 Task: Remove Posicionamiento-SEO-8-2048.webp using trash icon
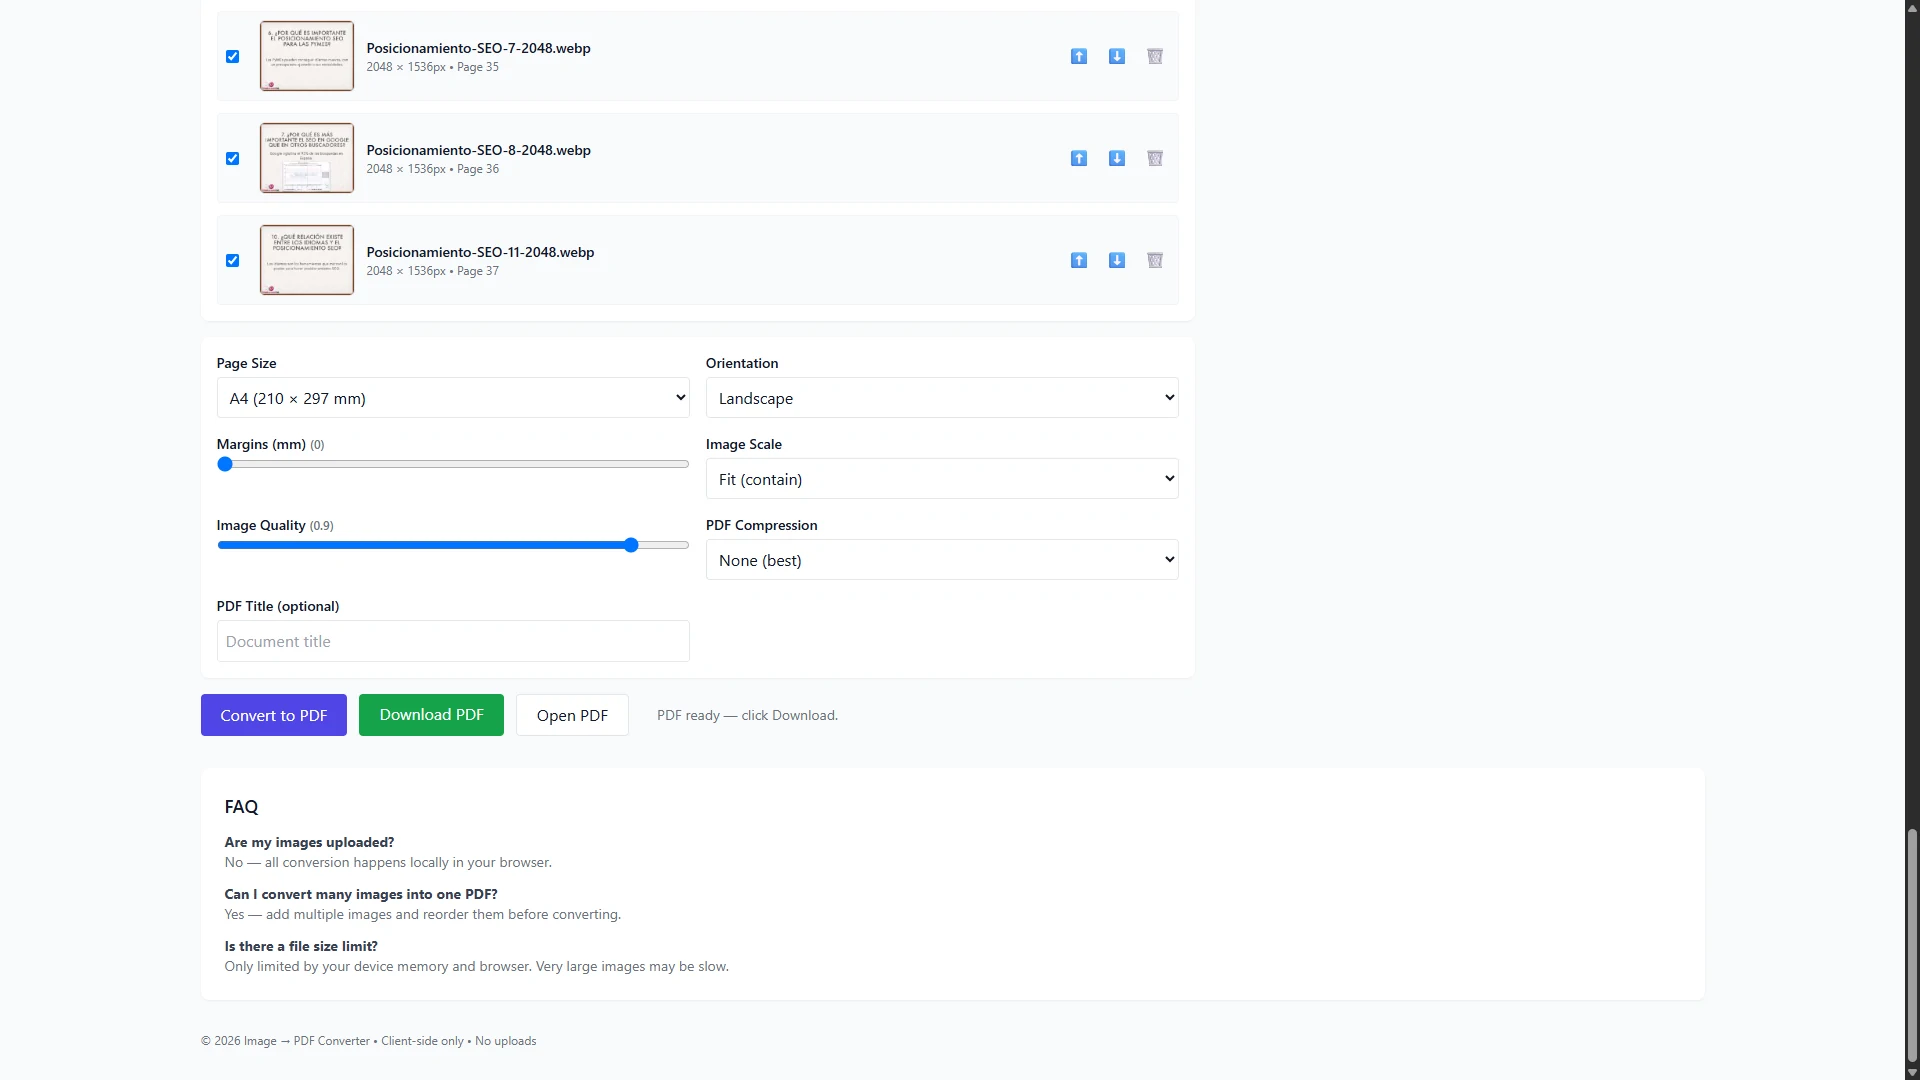[1154, 159]
